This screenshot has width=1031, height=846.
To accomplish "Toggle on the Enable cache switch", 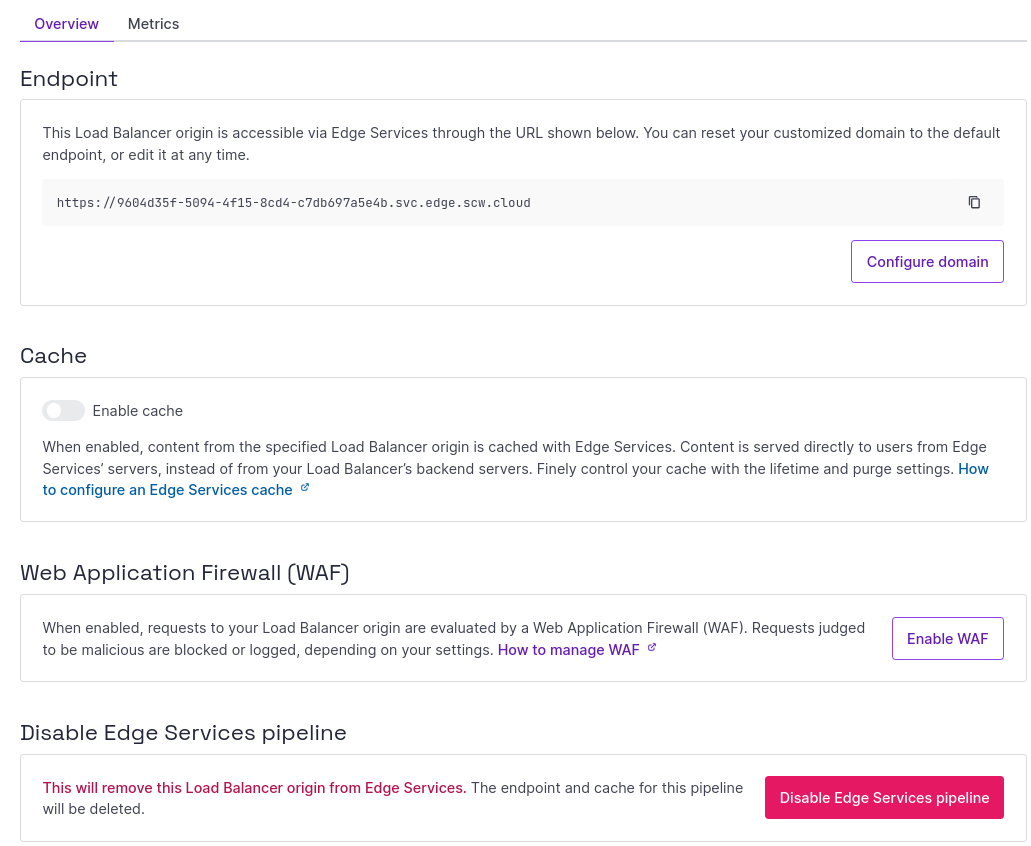I will [63, 410].
